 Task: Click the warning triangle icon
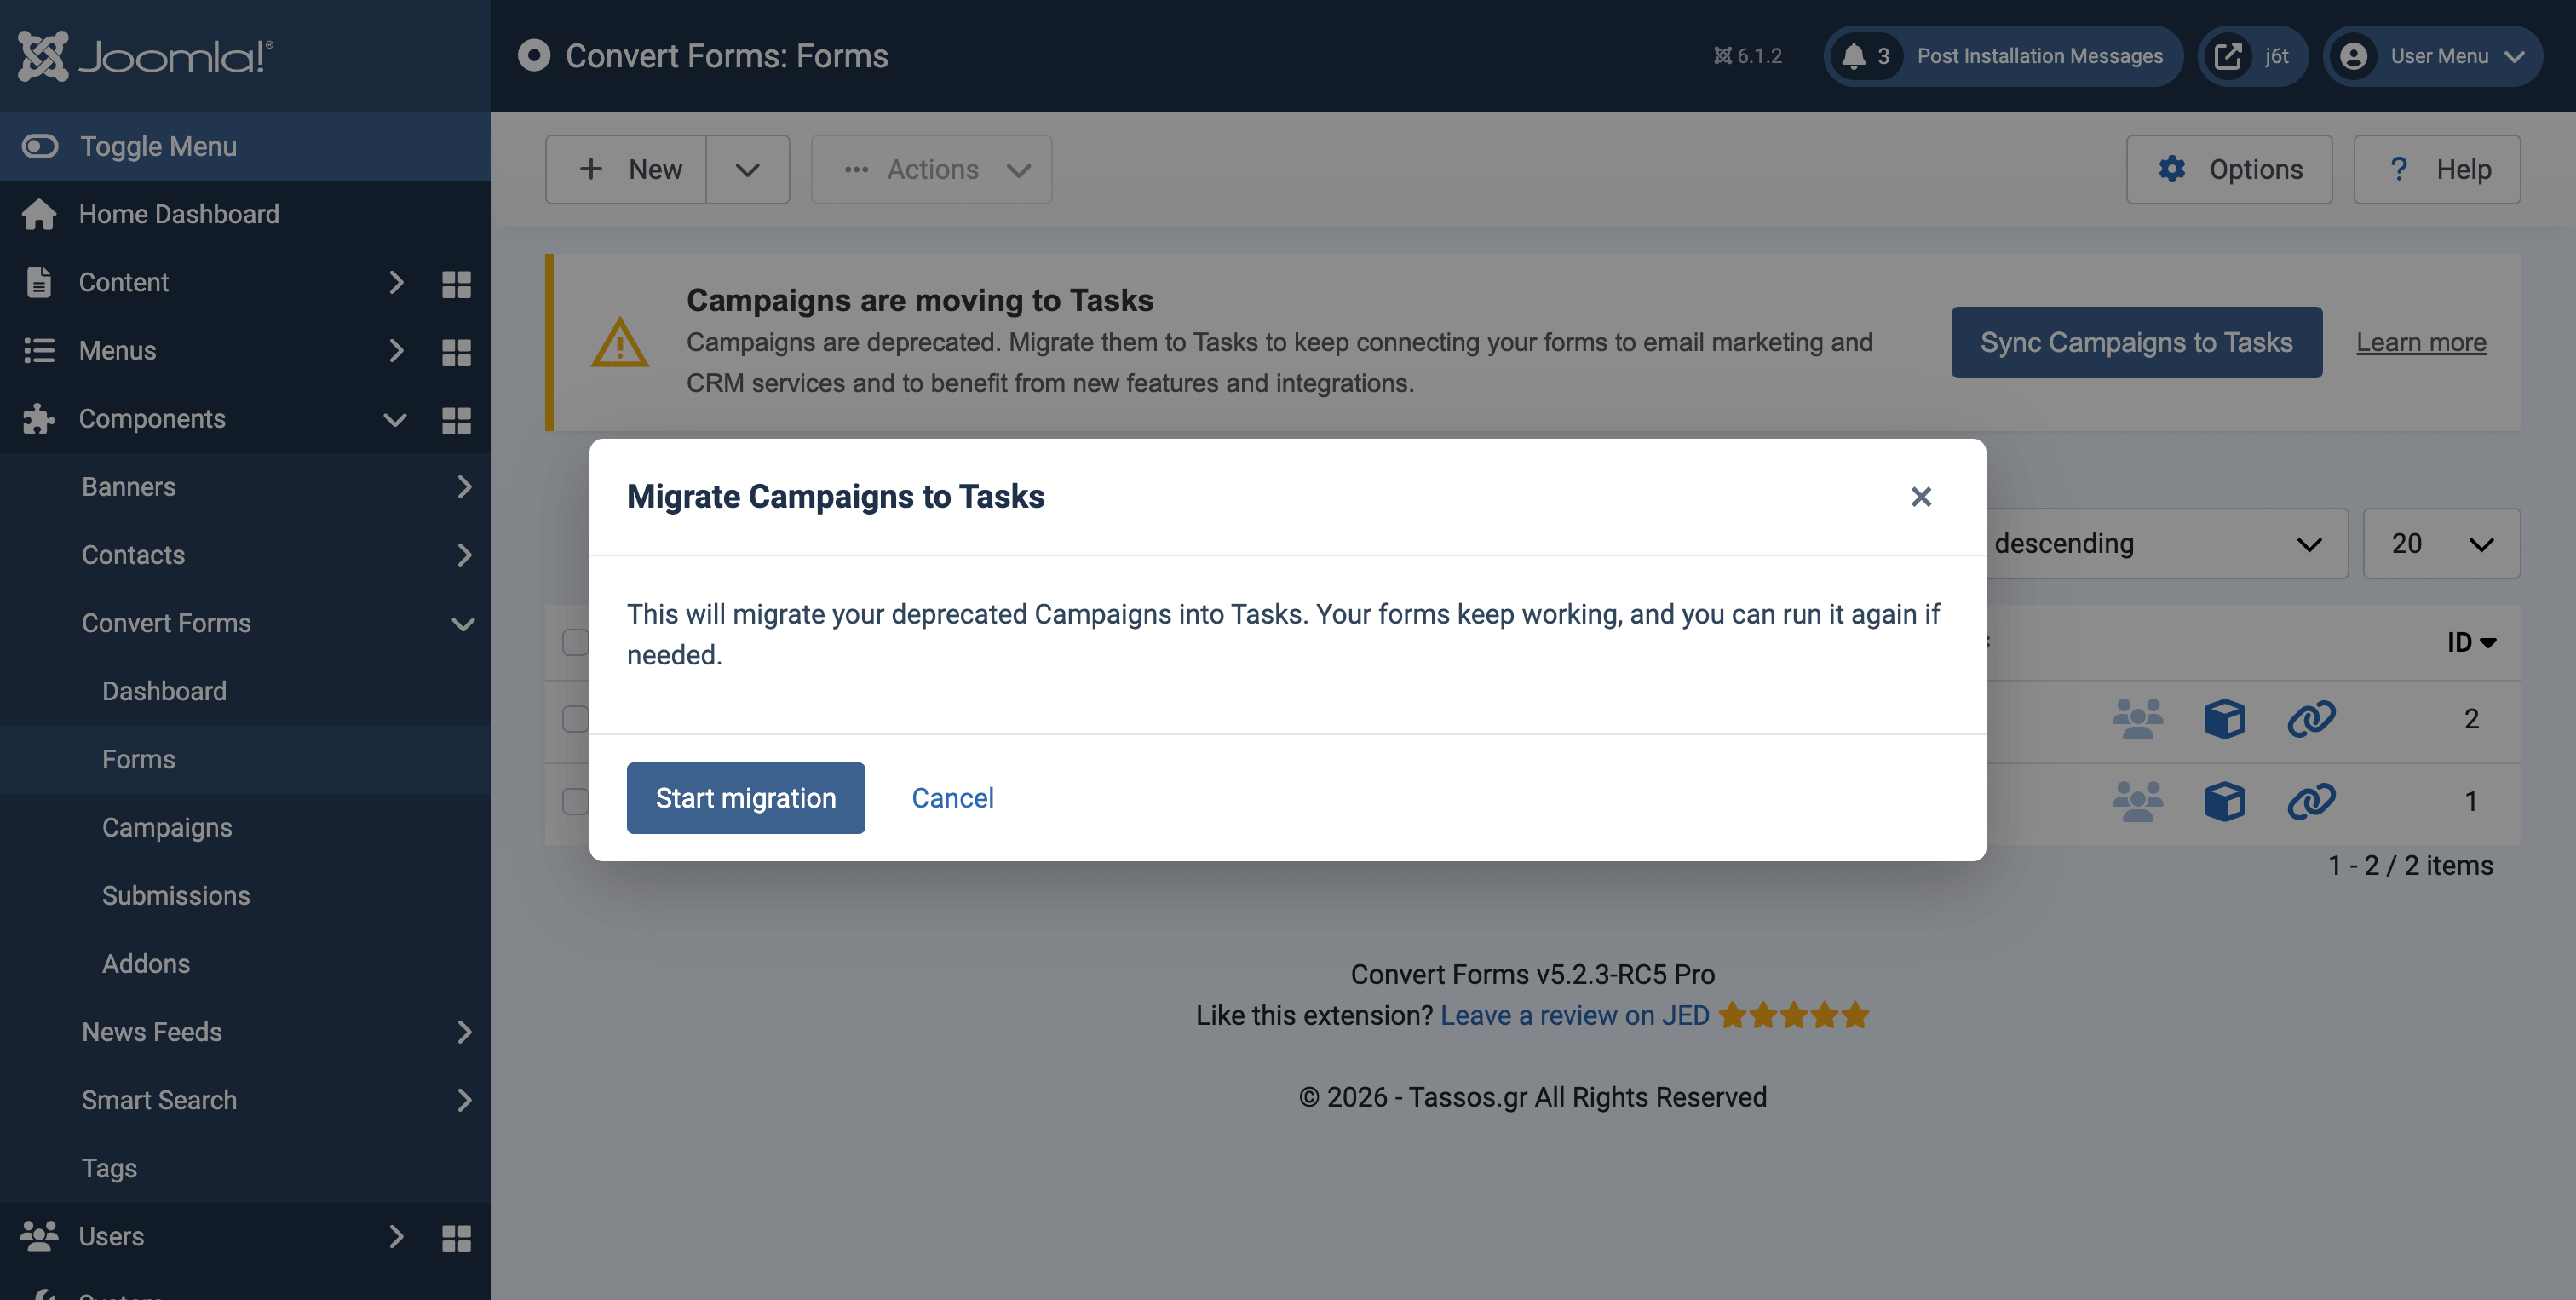pyautogui.click(x=620, y=342)
